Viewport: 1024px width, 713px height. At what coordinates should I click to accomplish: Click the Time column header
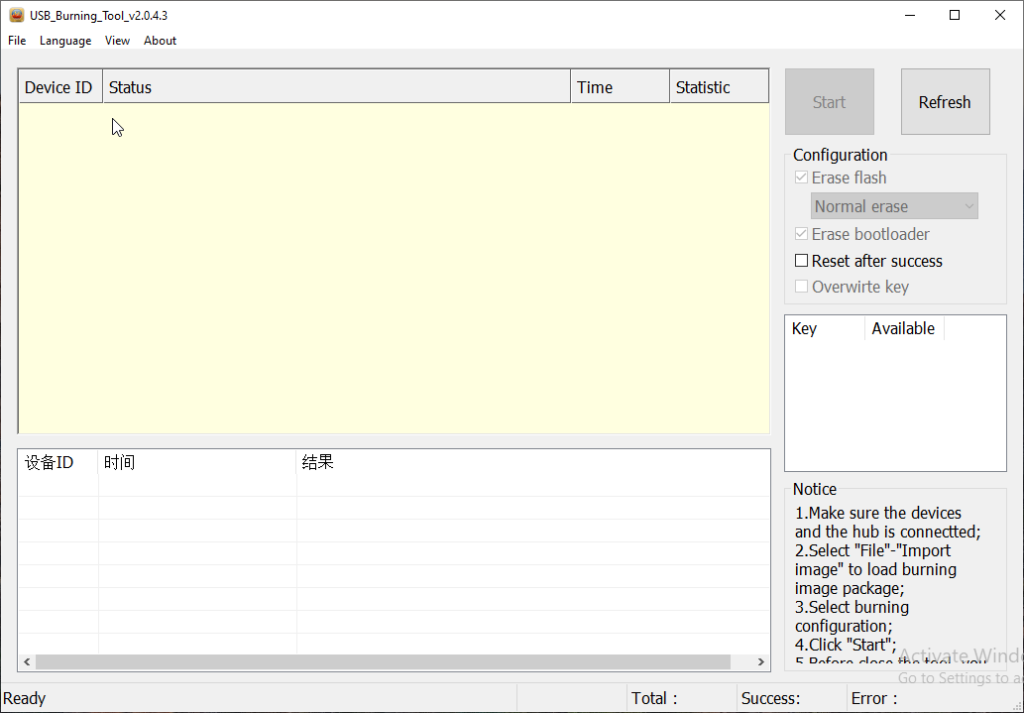click(619, 87)
